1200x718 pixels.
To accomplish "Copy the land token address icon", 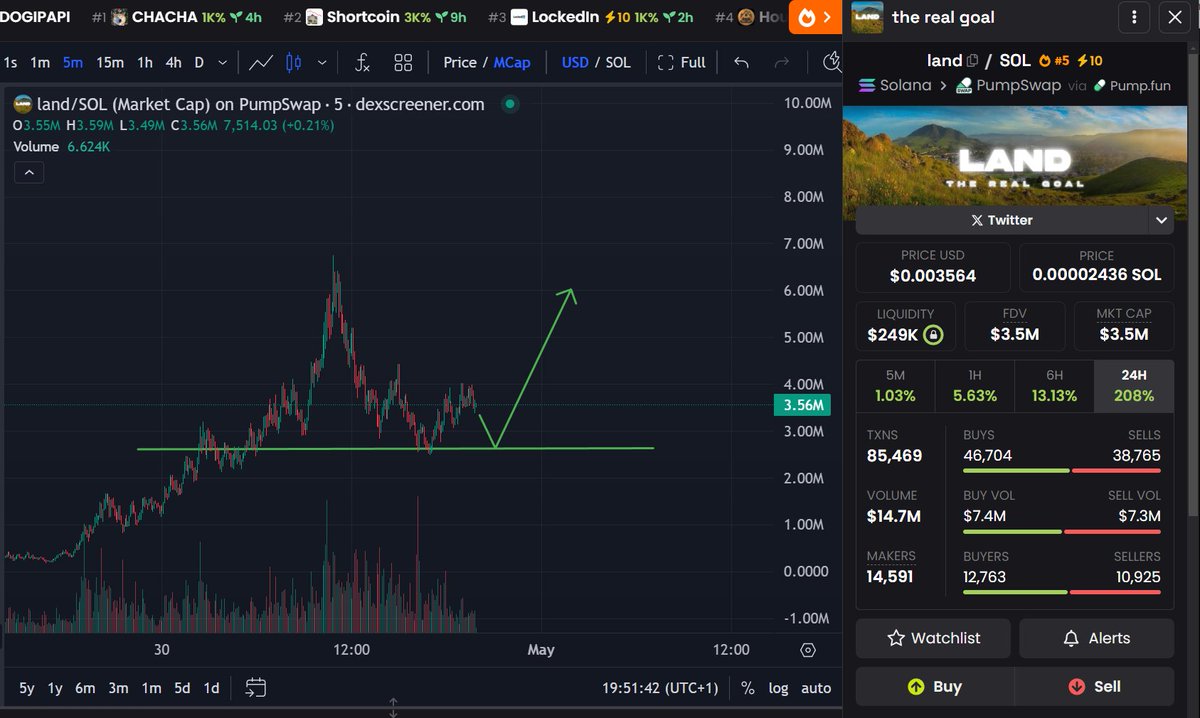I will click(972, 61).
